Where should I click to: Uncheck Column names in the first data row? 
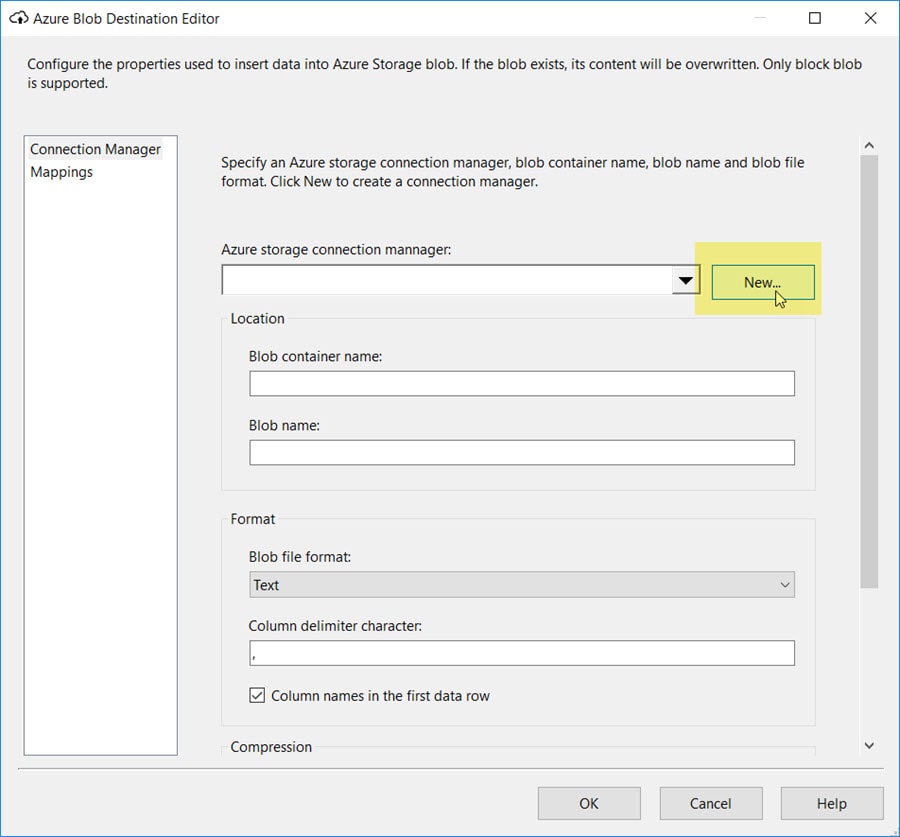point(257,695)
